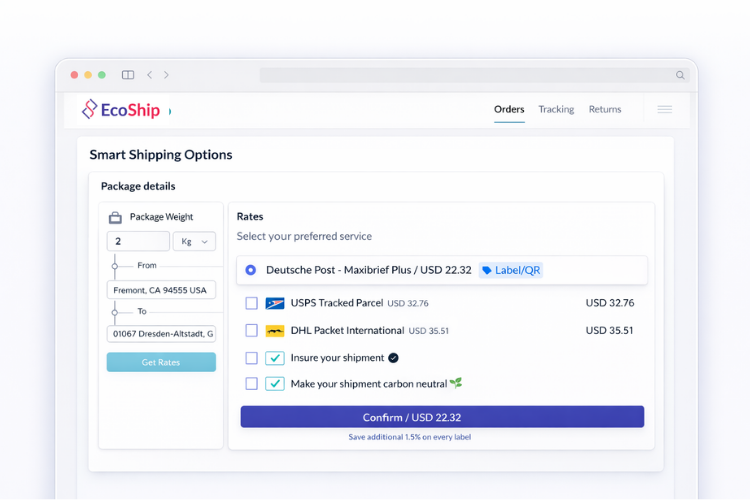Image resolution: width=750 pixels, height=500 pixels.
Task: Toggle the browser sidebar panel icon
Action: [x=128, y=75]
